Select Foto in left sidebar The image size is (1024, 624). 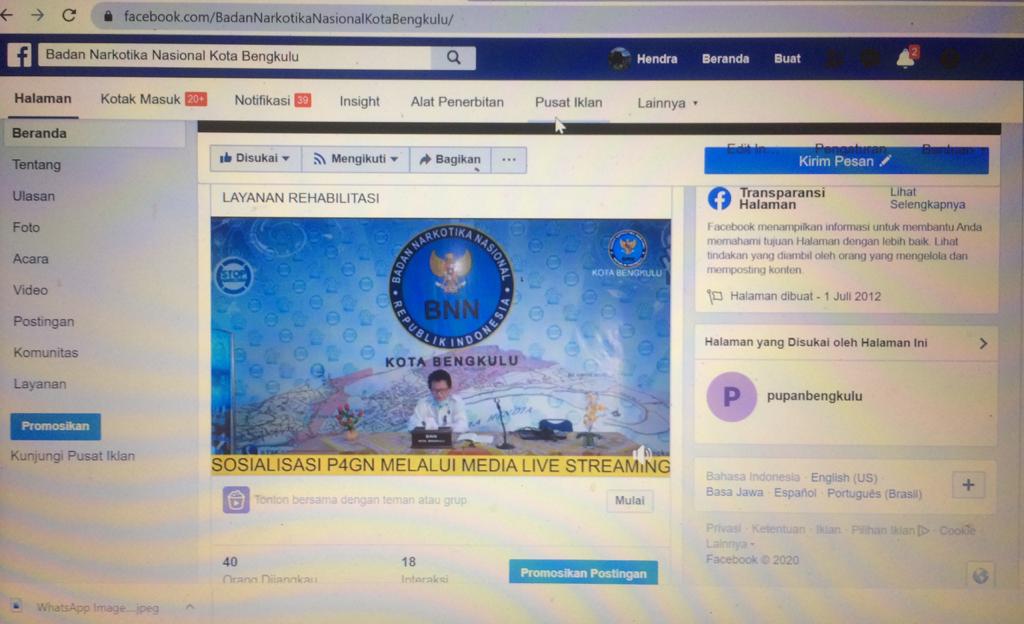pos(26,227)
